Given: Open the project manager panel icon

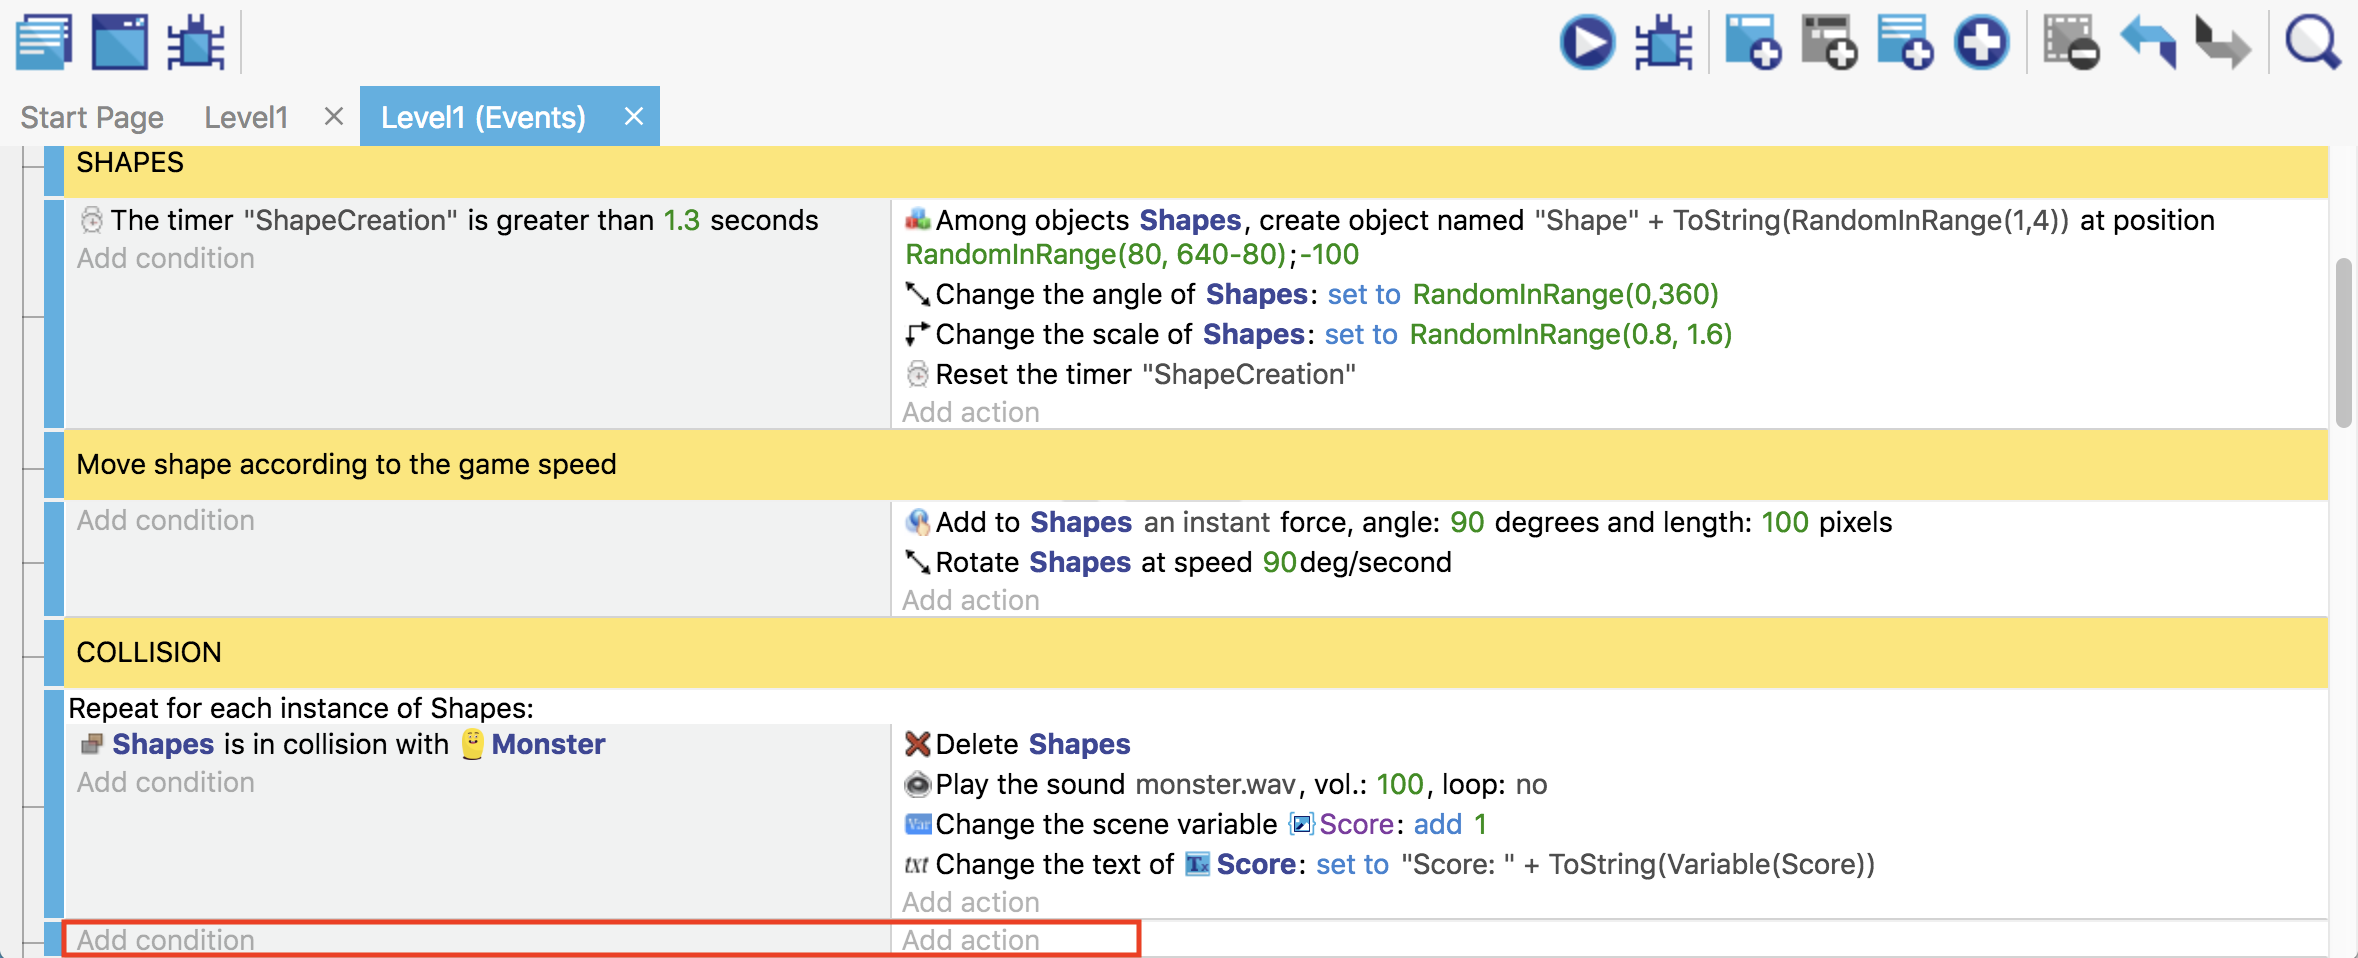Looking at the screenshot, I should tap(44, 42).
